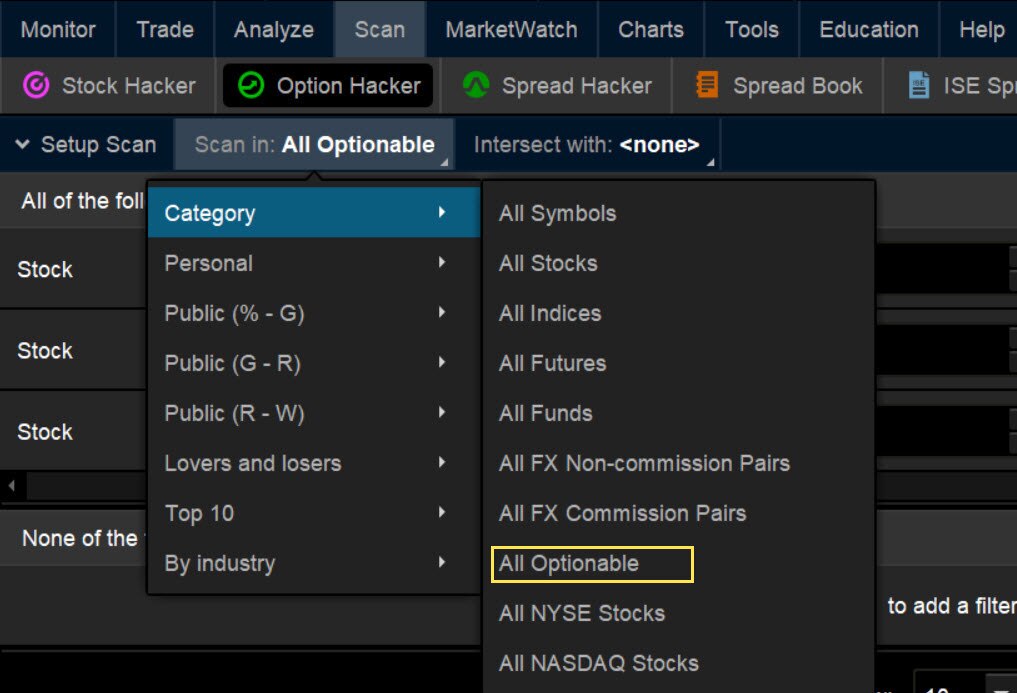Open the Help tab
This screenshot has width=1017, height=693.
click(x=981, y=29)
